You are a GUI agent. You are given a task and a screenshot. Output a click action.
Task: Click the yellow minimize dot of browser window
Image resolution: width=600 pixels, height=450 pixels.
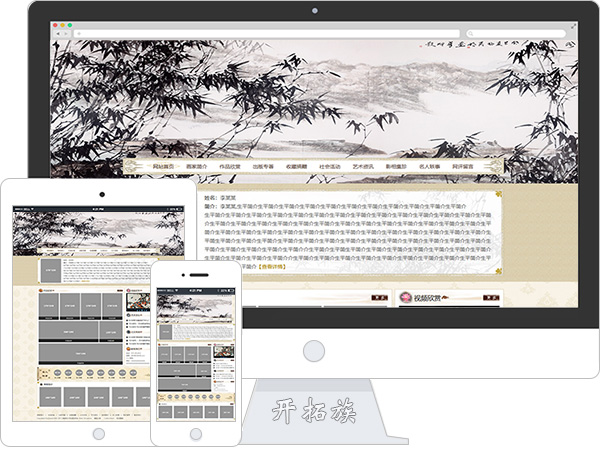point(62,25)
